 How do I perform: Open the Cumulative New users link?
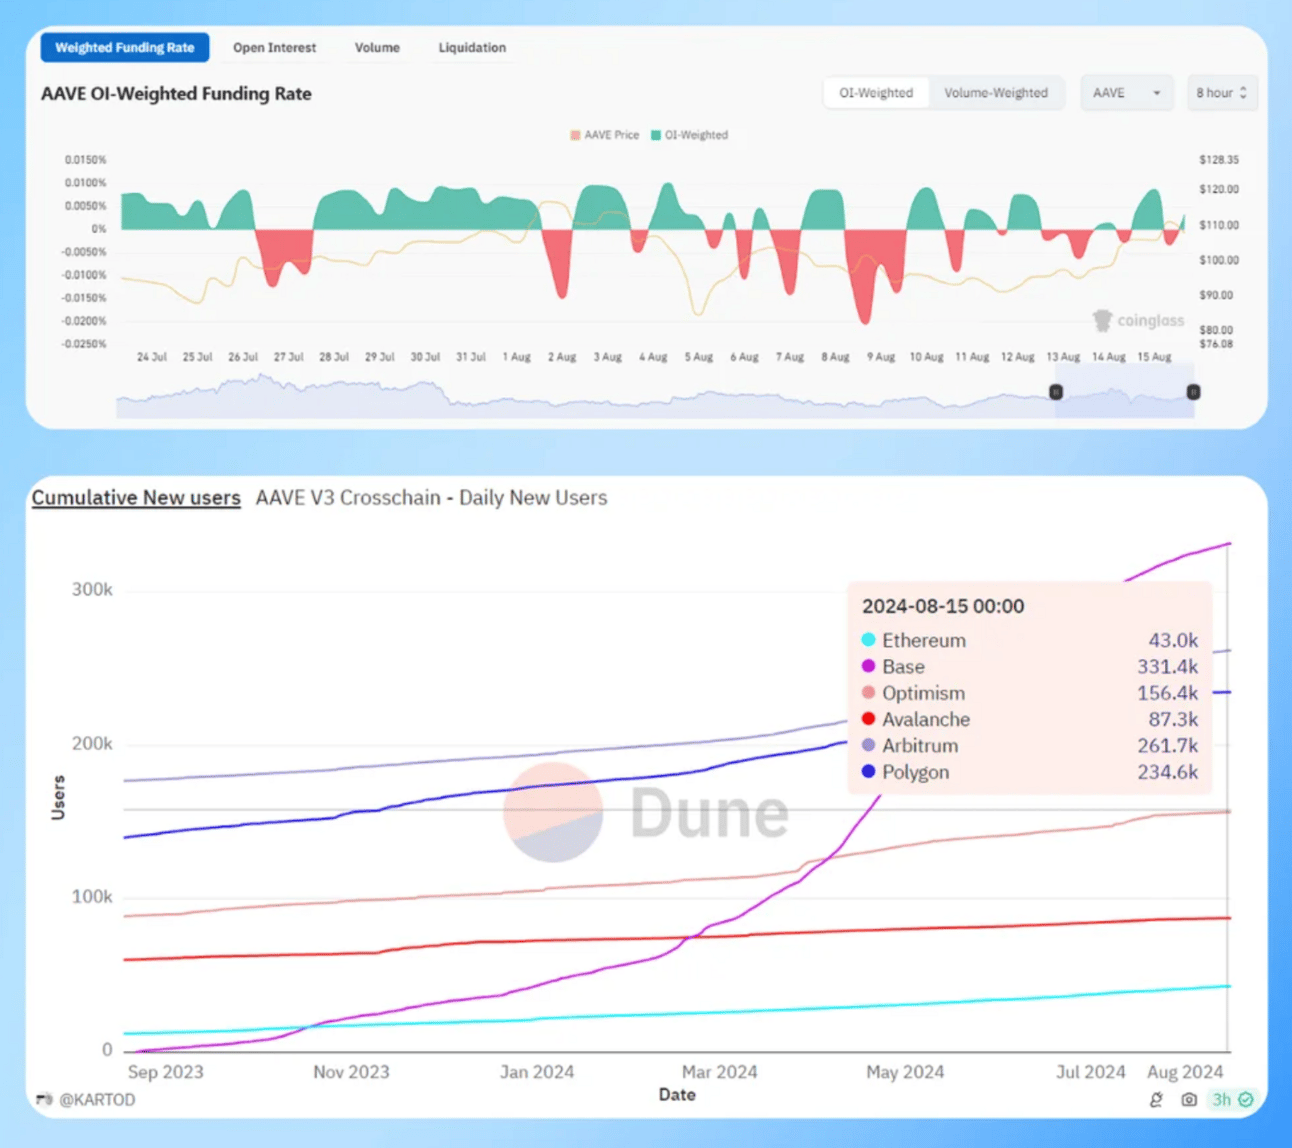(136, 498)
